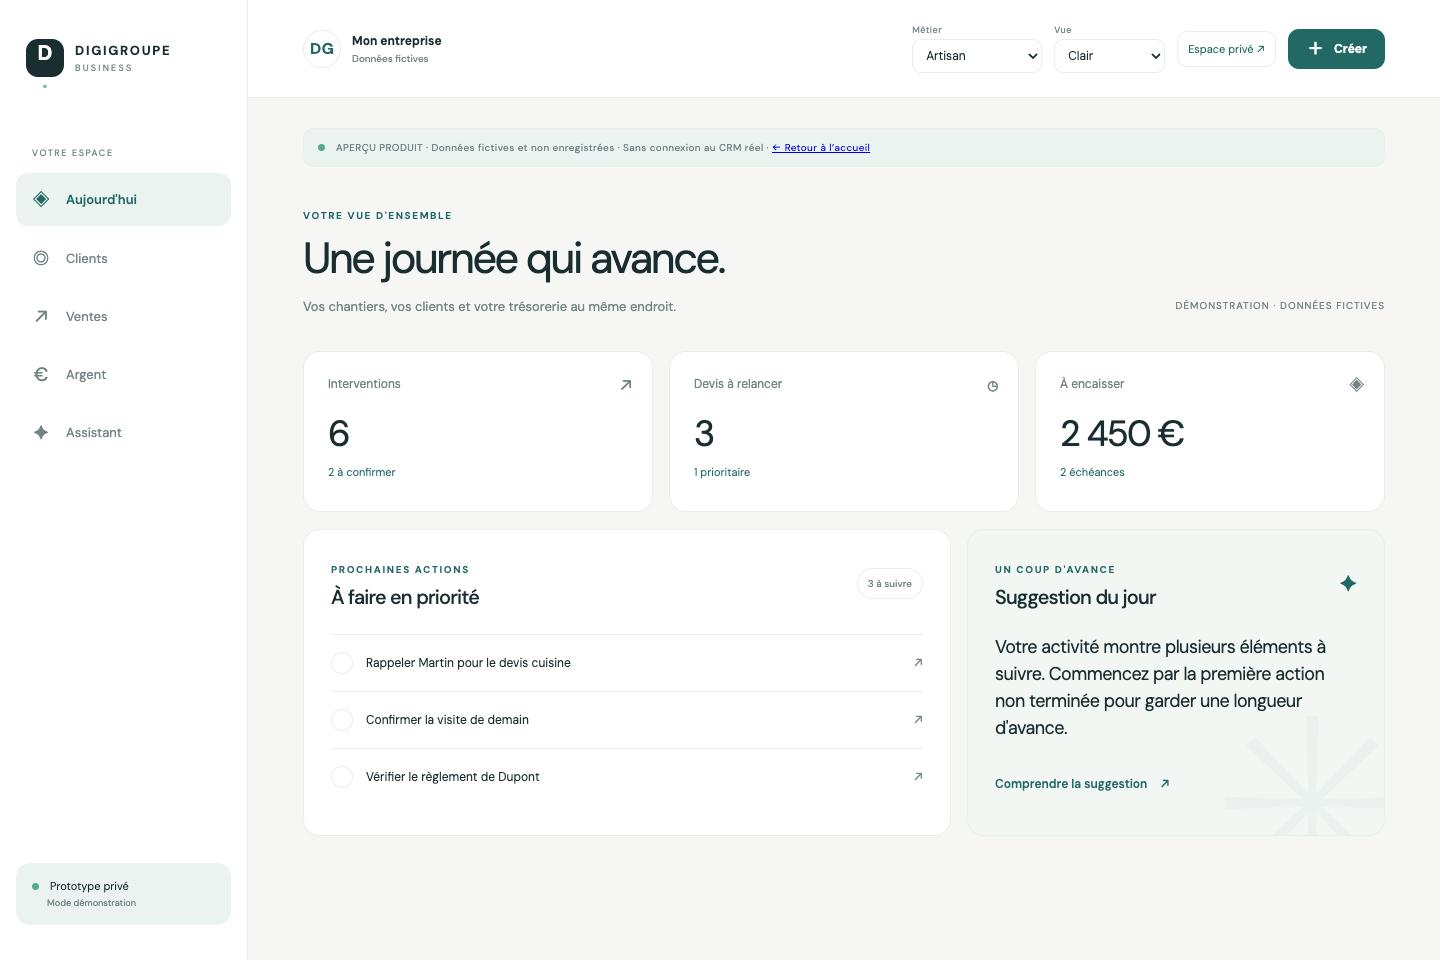Click the sparkle icon beside Assistant

(x=41, y=432)
